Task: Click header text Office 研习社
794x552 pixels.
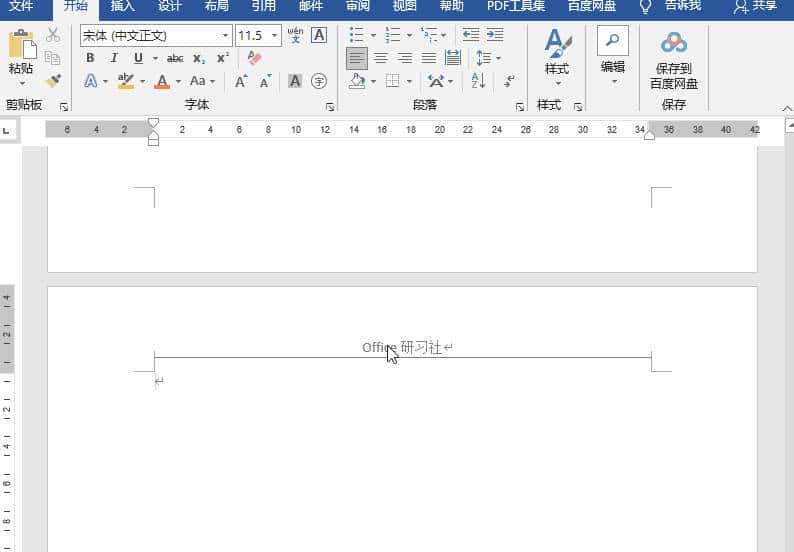Action: pyautogui.click(x=402, y=347)
